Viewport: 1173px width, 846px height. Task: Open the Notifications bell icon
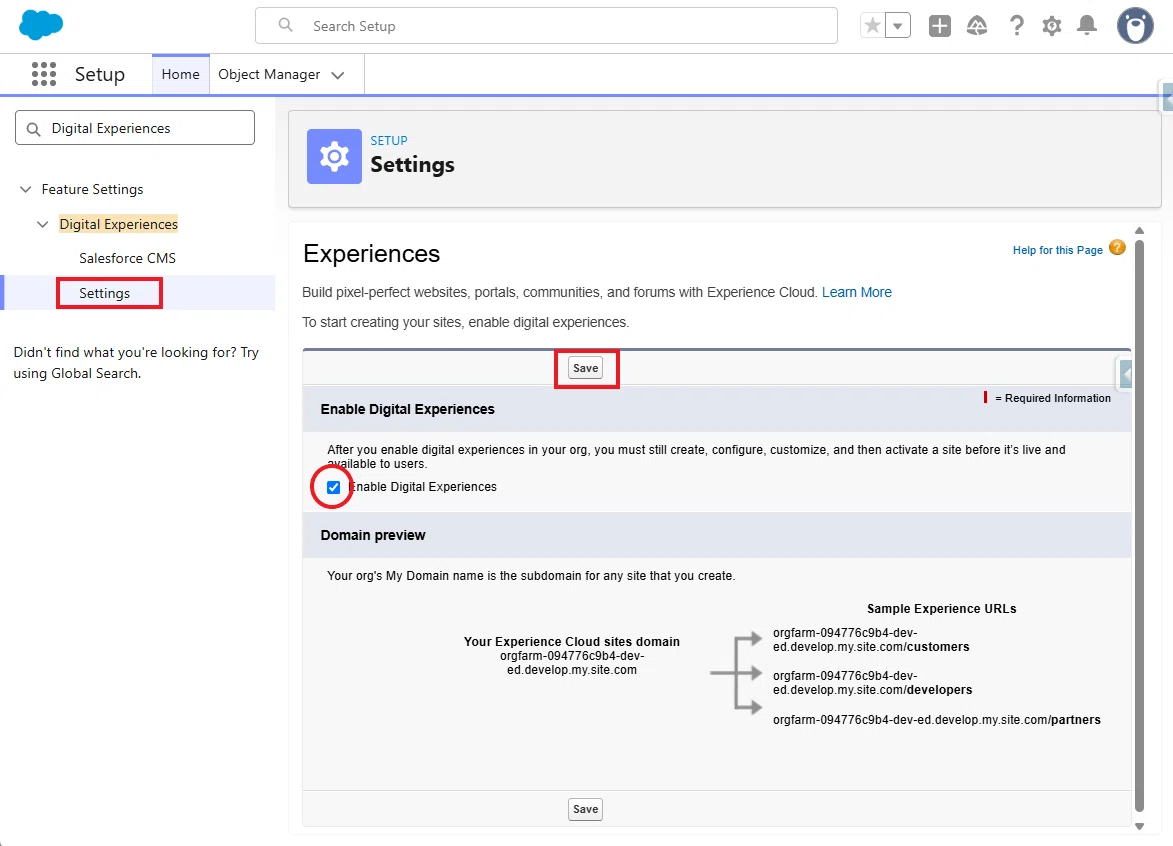point(1087,25)
